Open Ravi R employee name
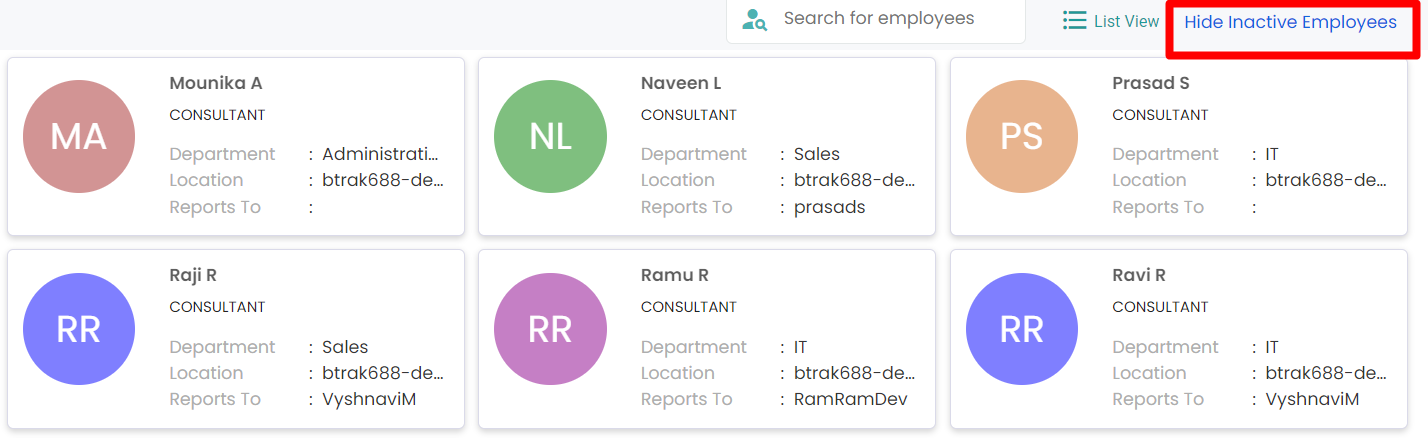 [1139, 275]
